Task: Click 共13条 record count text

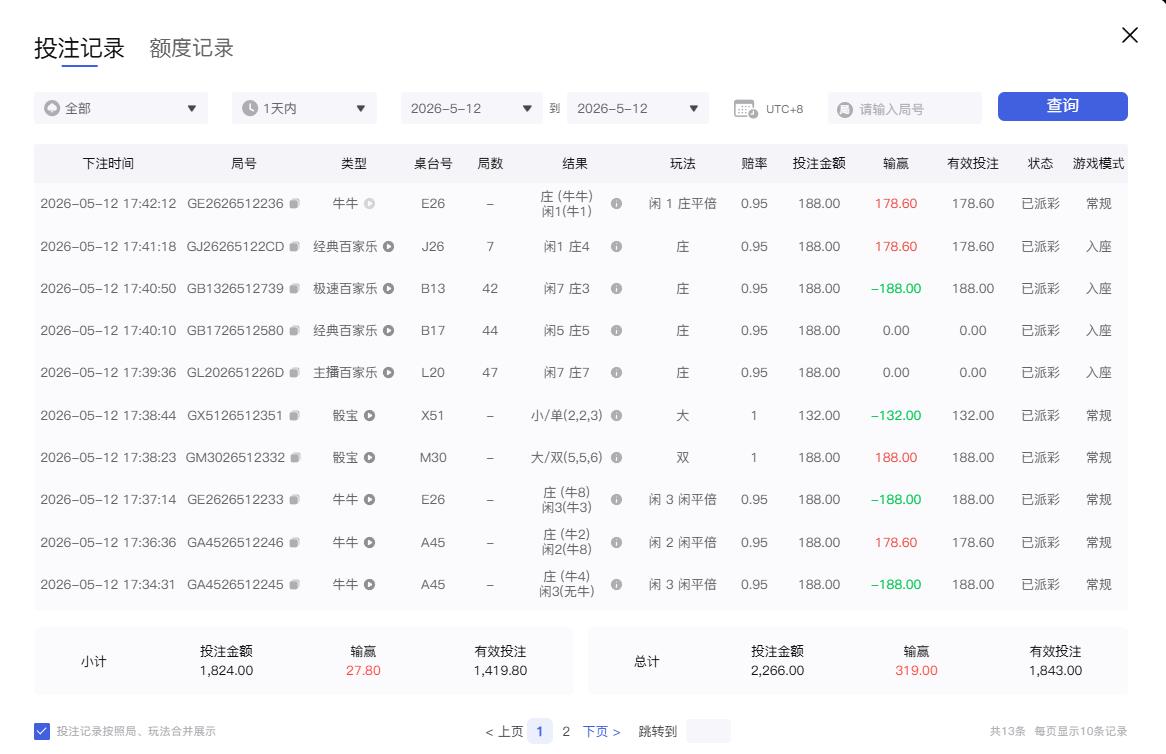Action: [x=1008, y=732]
